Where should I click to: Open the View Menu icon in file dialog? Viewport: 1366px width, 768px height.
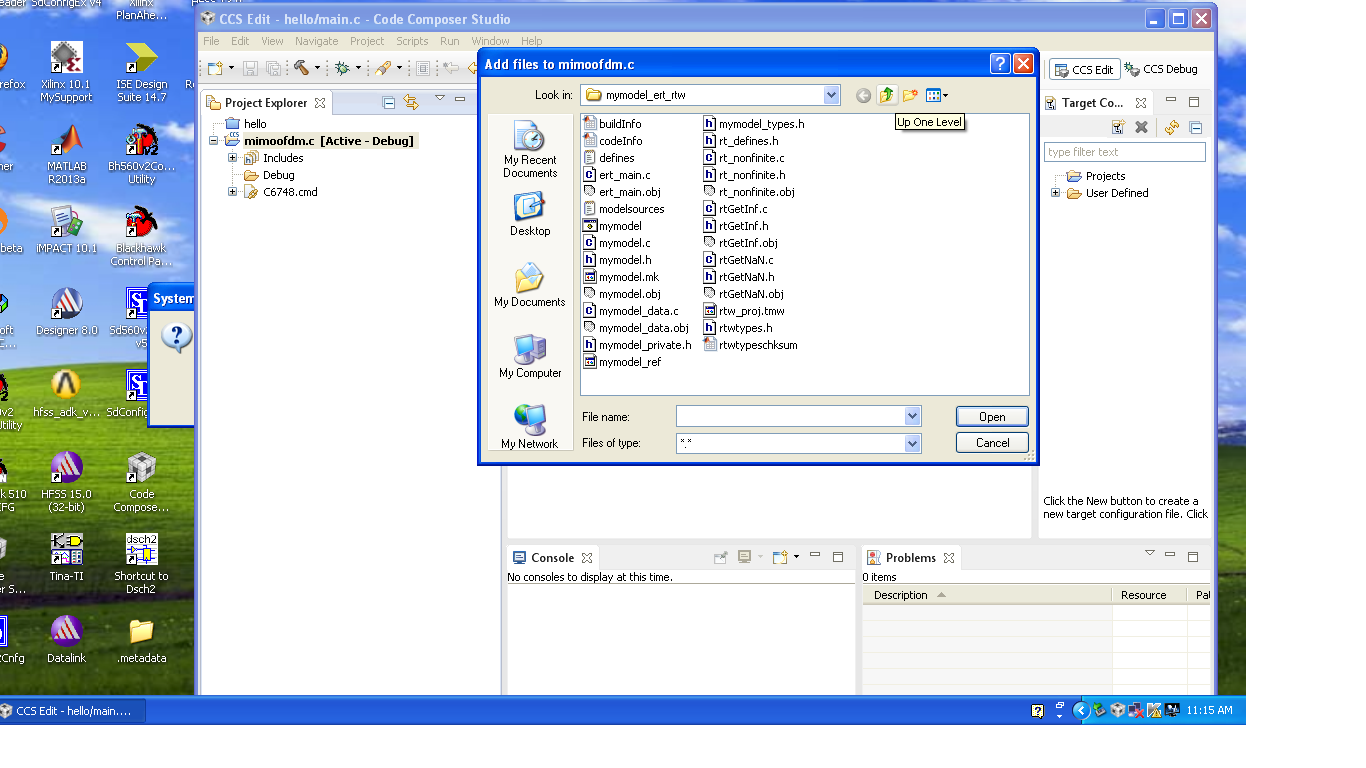[936, 95]
